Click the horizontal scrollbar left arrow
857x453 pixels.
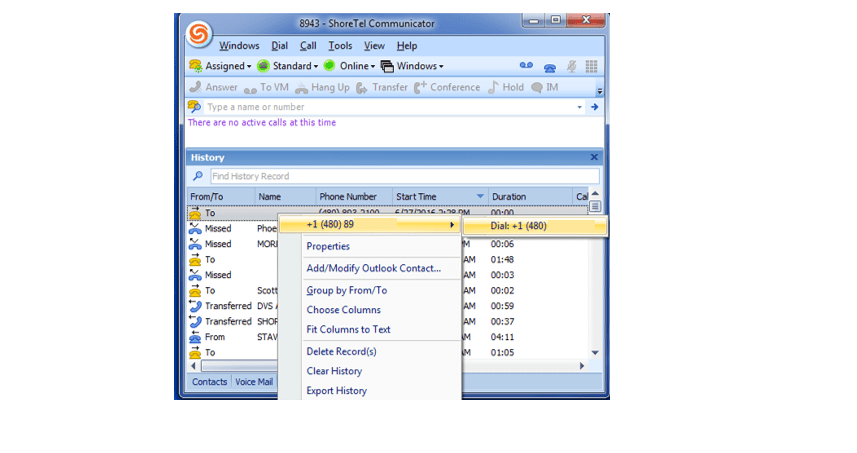tap(193, 366)
